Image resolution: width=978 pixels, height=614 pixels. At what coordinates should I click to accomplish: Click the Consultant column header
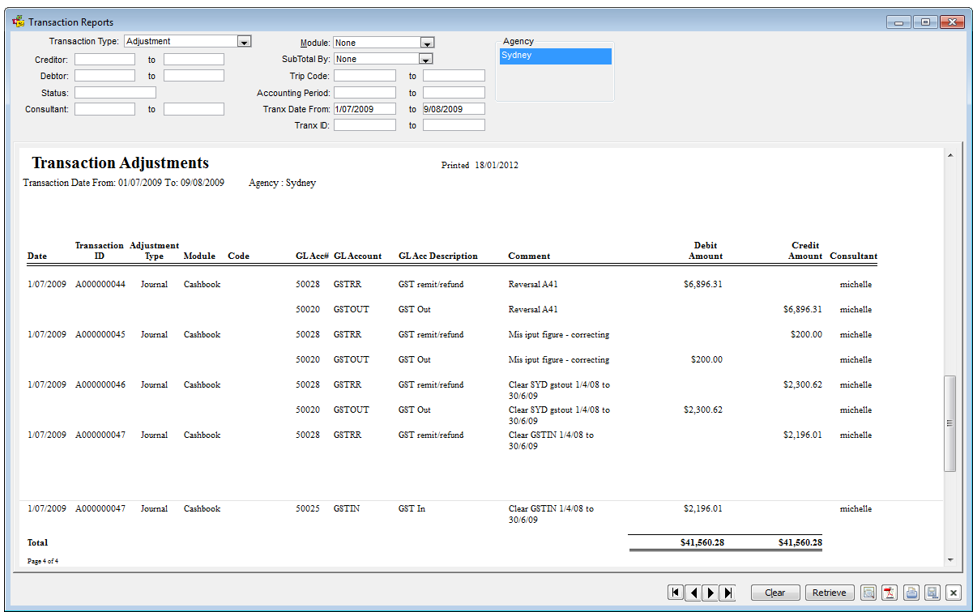(853, 256)
